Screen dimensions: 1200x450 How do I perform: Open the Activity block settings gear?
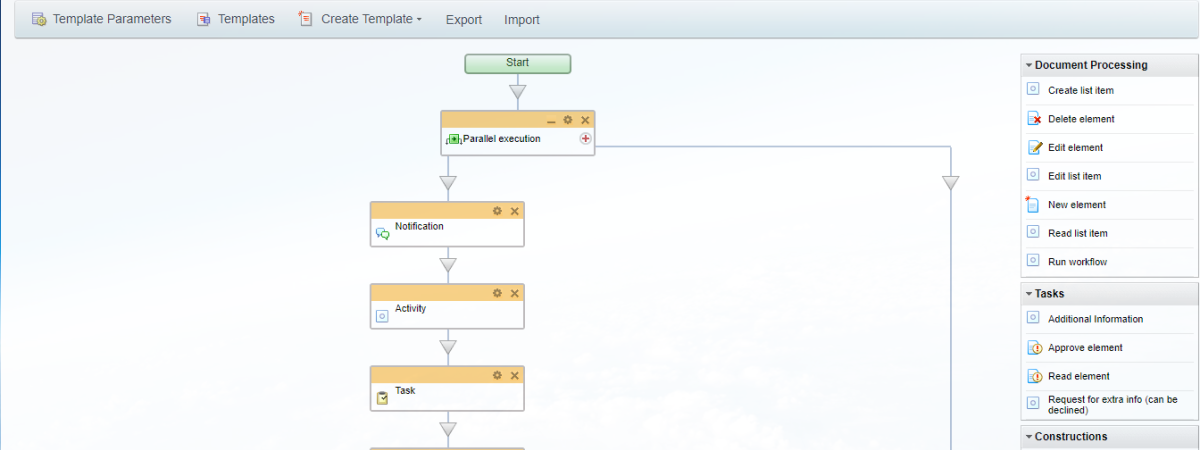tap(497, 293)
